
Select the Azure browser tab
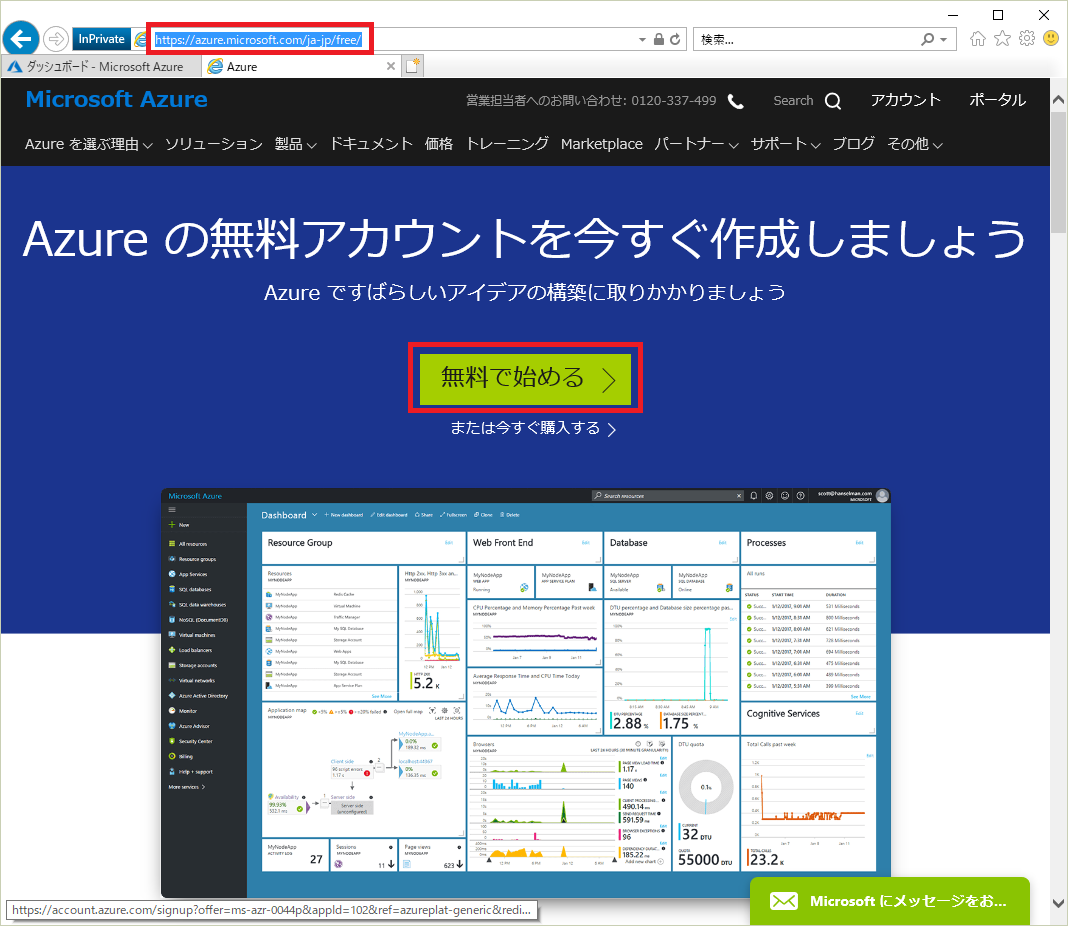tap(293, 67)
